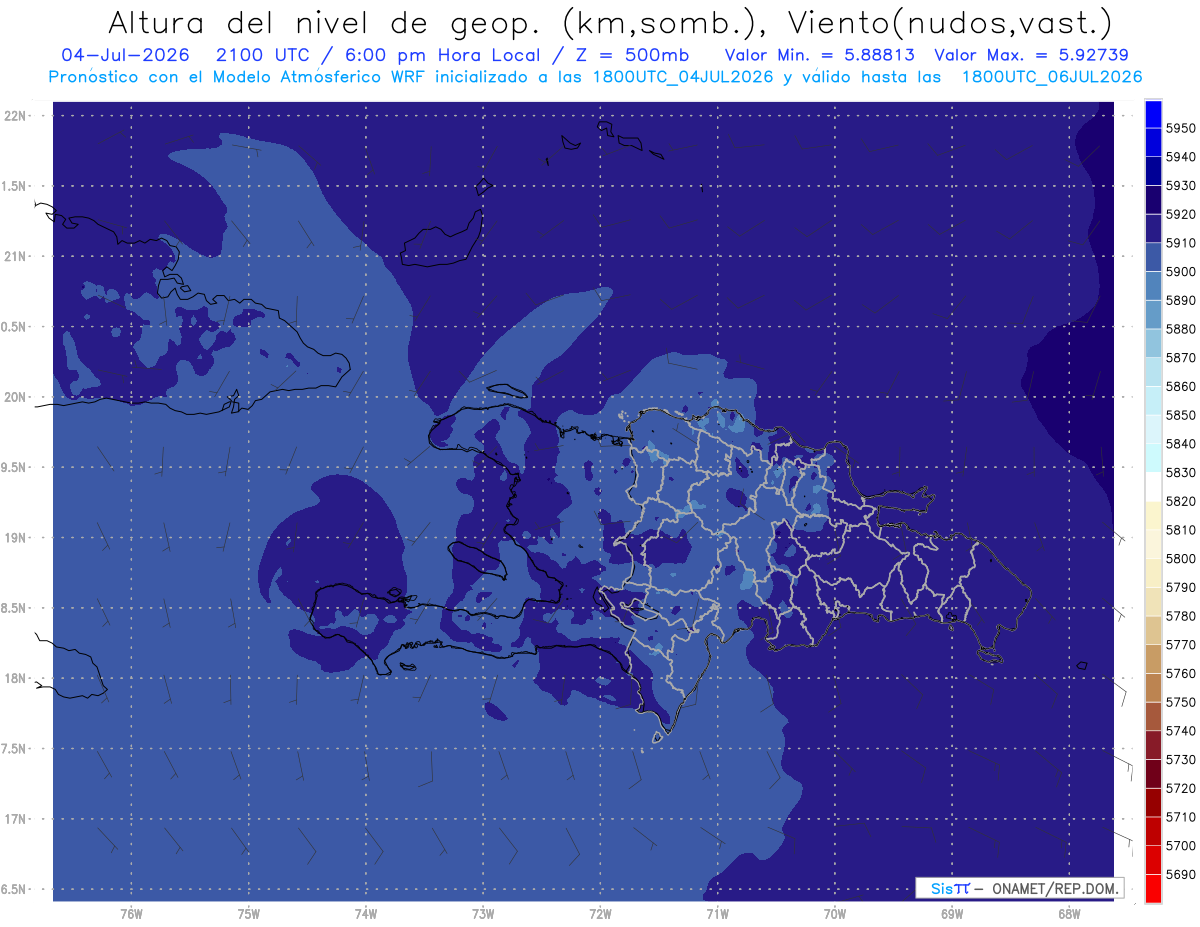The height and width of the screenshot is (927, 1200).
Task: Select '6:00 pm Hora Local' text
Action: coord(443,55)
